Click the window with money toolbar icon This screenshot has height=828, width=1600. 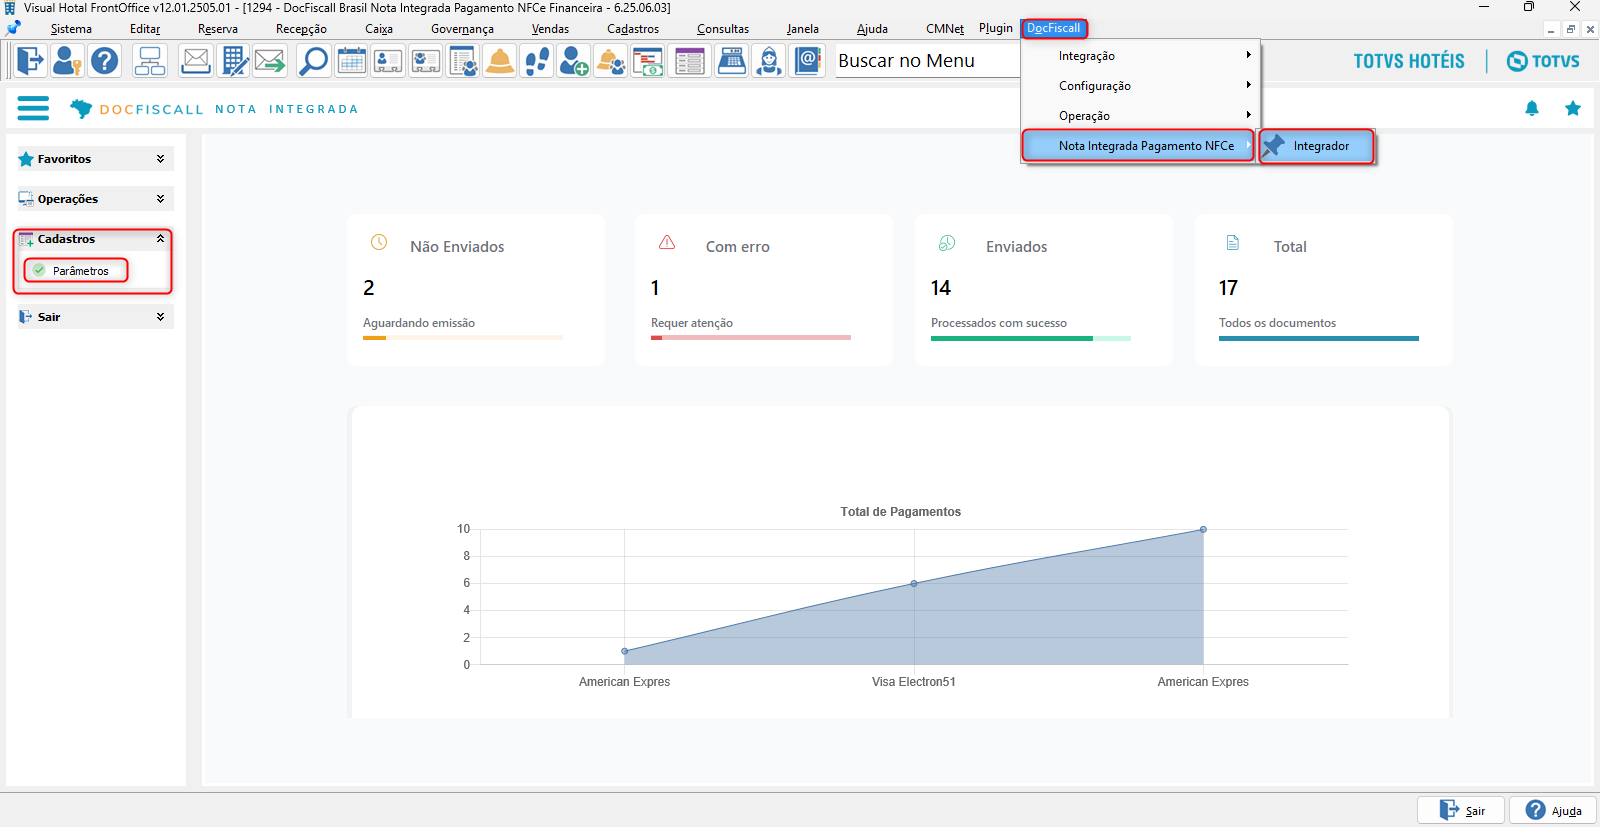click(647, 61)
